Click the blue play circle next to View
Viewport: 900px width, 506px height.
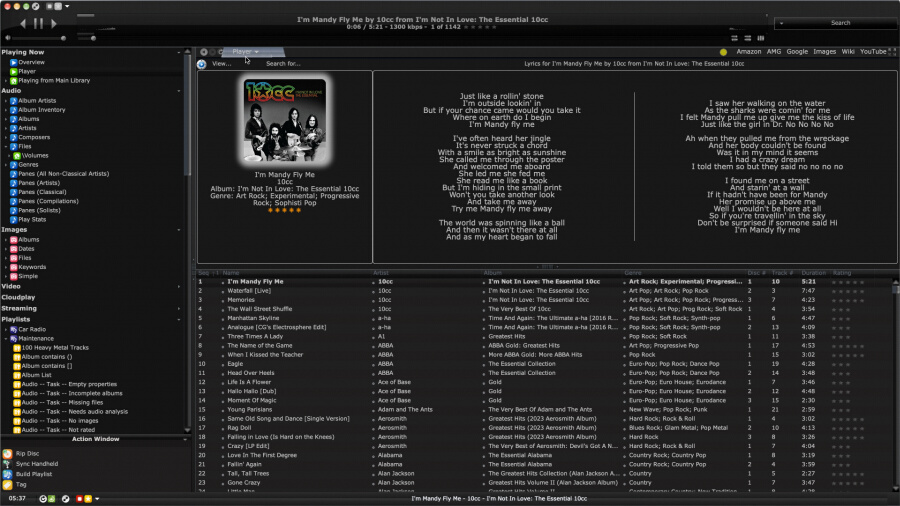[201, 64]
